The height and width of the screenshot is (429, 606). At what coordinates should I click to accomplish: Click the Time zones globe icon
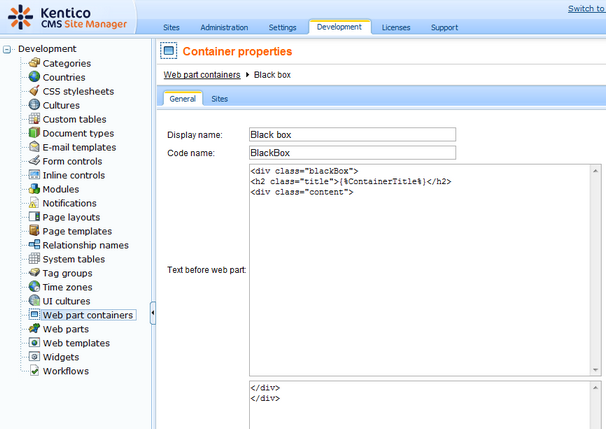point(34,287)
